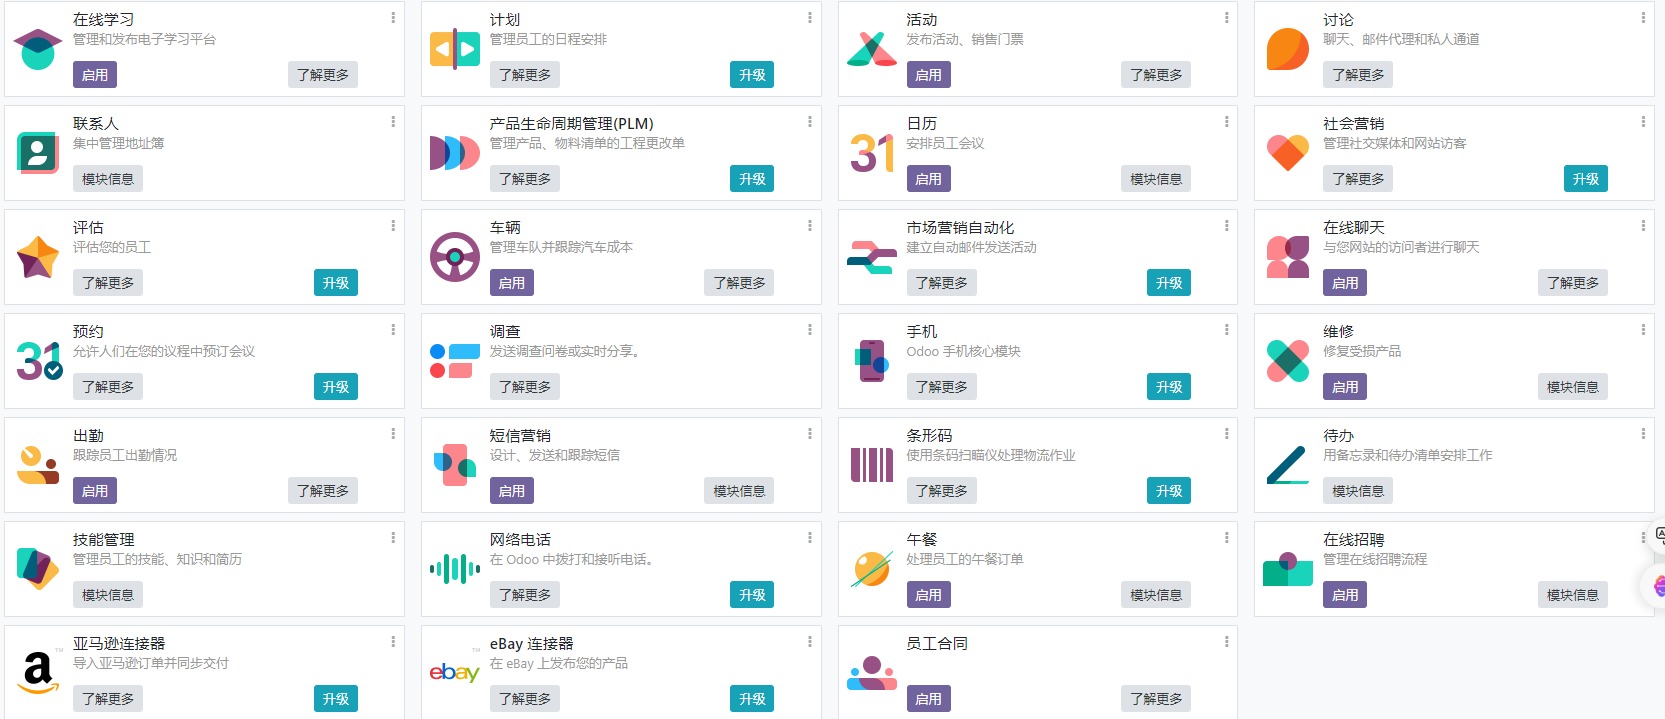Open the kebab menu on 员工合同 card

tap(1227, 642)
